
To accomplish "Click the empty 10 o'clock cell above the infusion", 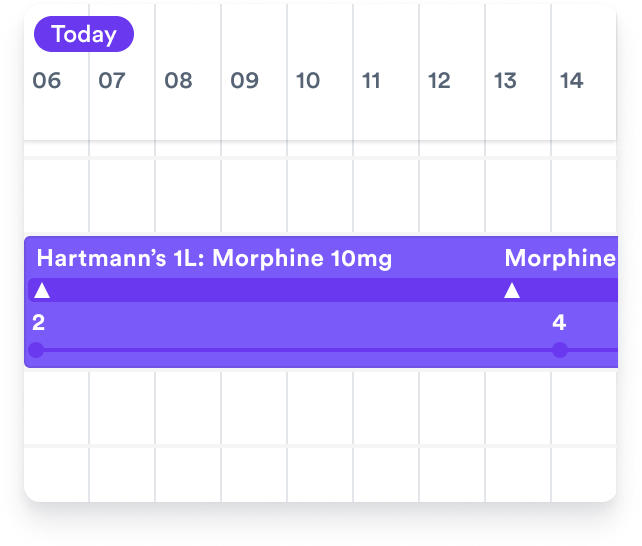I will tap(320, 196).
